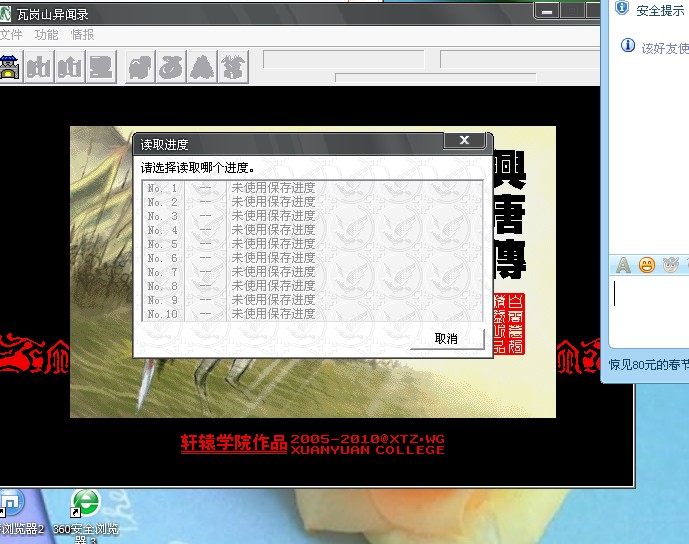
Task: Click the grayed mountain toolbar icon
Action: pos(203,67)
